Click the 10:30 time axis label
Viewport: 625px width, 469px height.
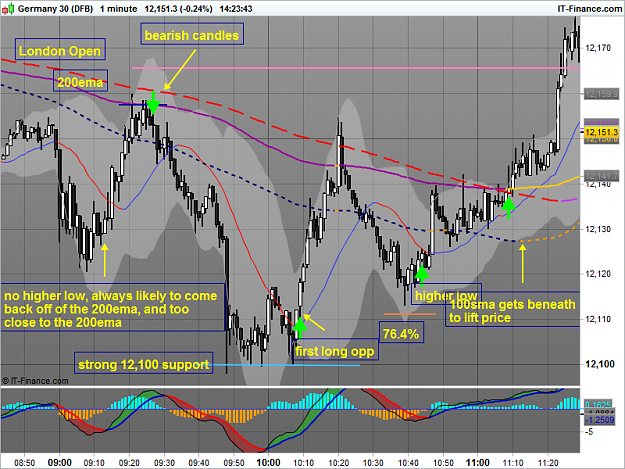click(x=373, y=463)
